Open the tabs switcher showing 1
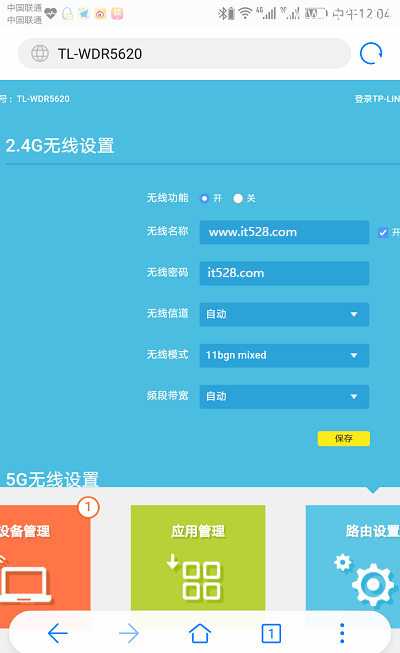The height and width of the screenshot is (653, 400). coord(271,634)
